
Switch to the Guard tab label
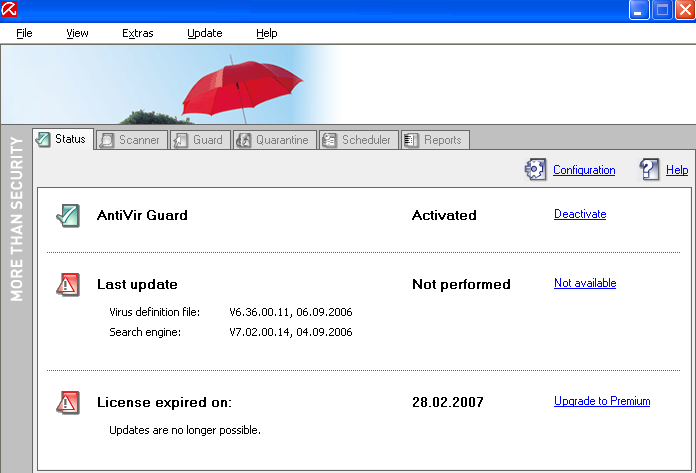[208, 140]
